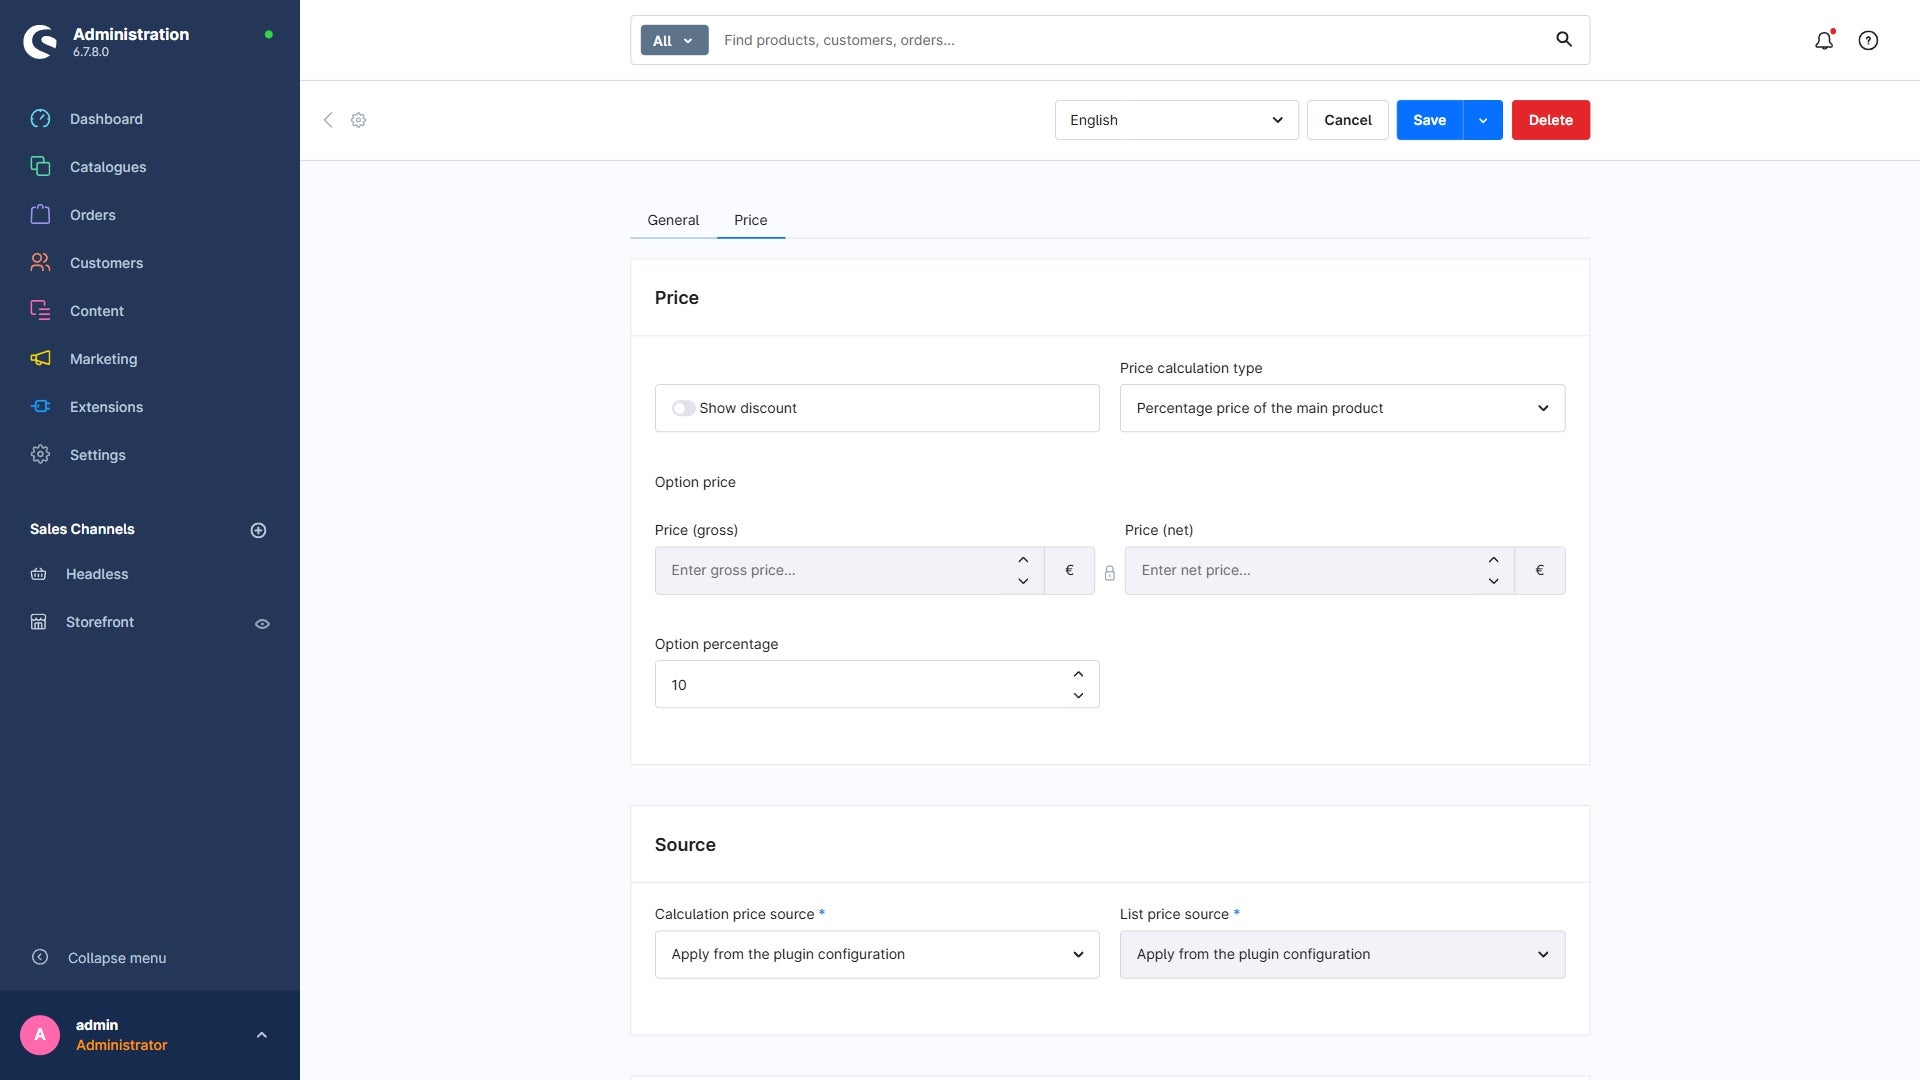Click the price link lock icon
The height and width of the screenshot is (1080, 1920).
pyautogui.click(x=1109, y=573)
